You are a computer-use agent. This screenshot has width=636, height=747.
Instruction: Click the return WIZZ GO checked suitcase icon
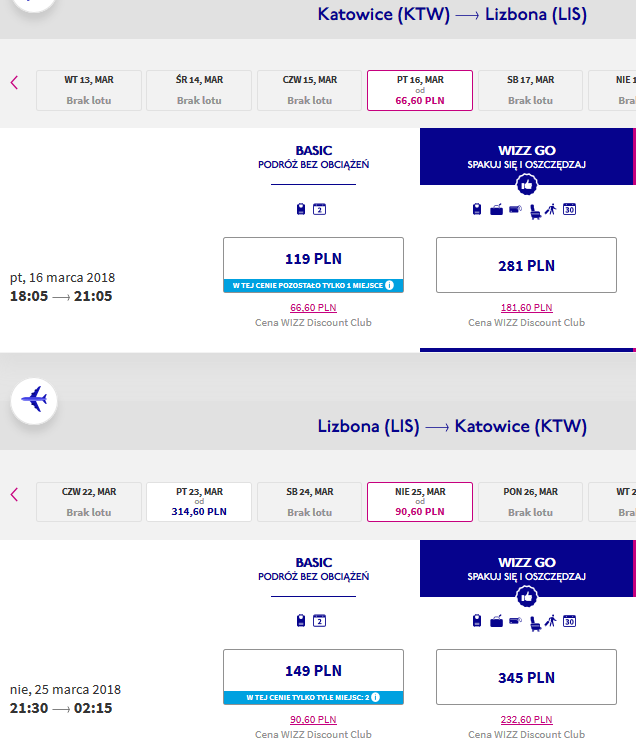point(496,621)
